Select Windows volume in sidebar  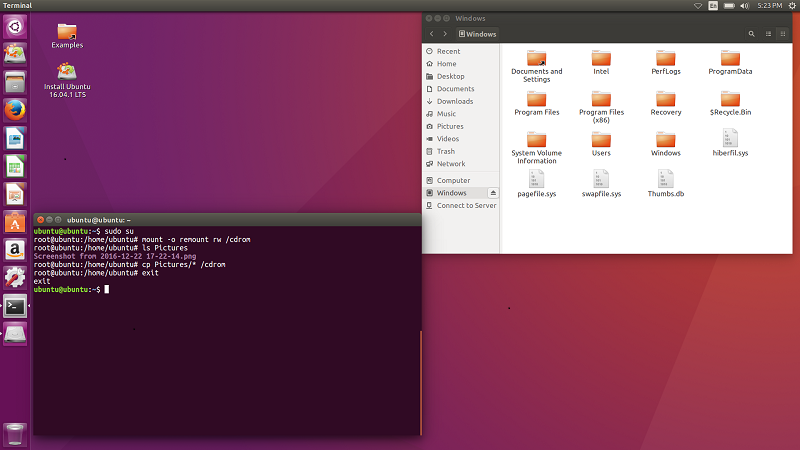point(455,193)
